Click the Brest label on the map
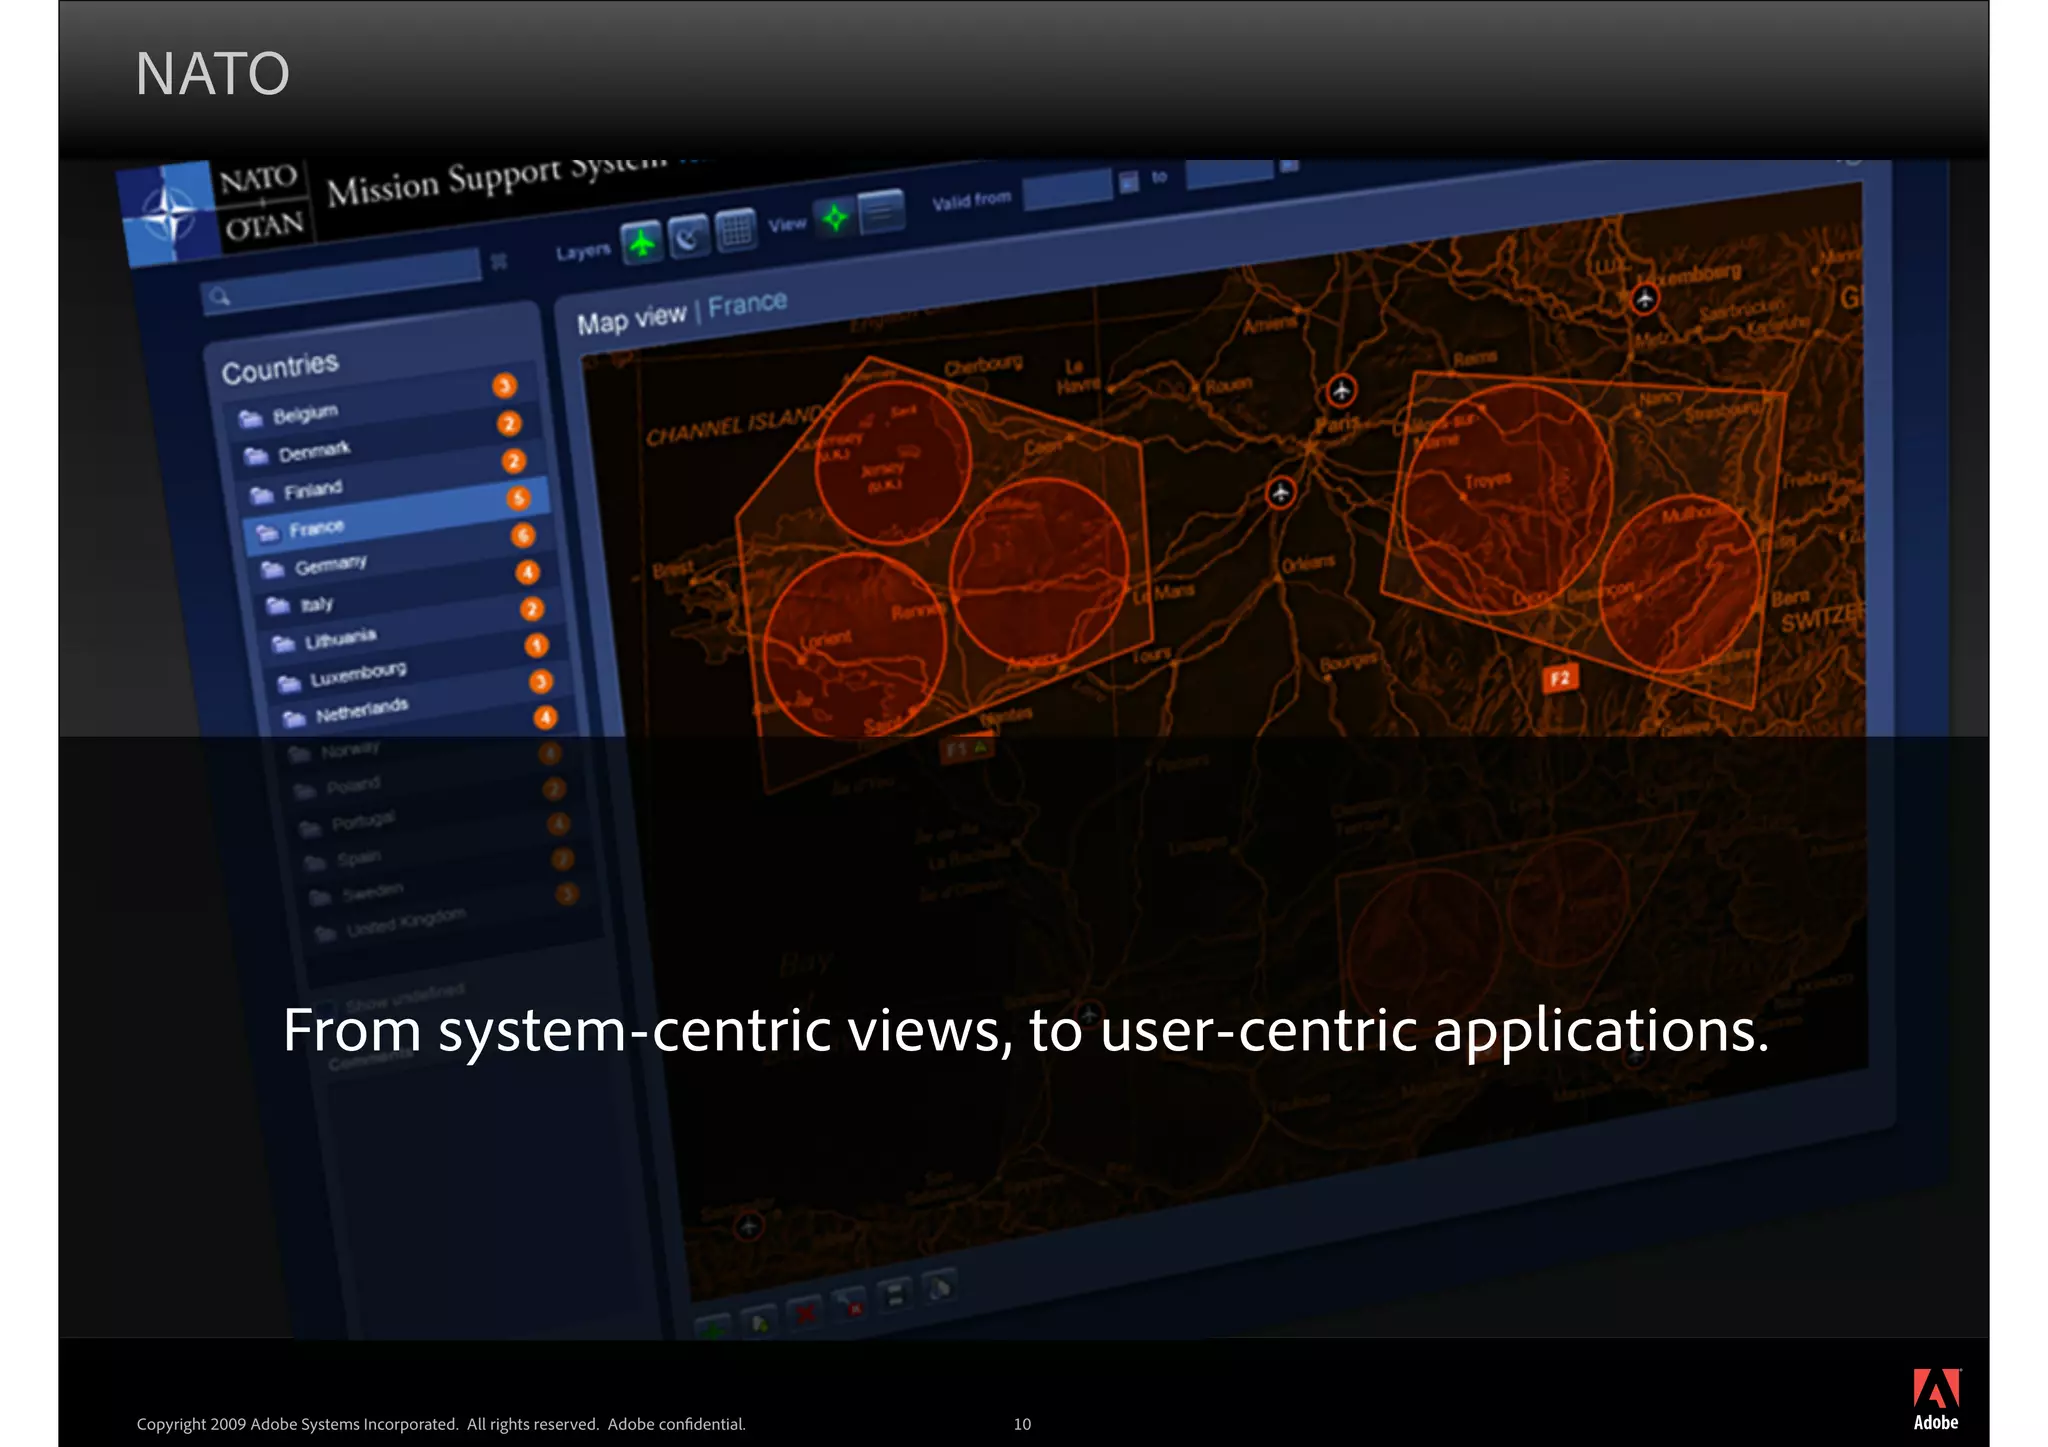 [x=673, y=569]
